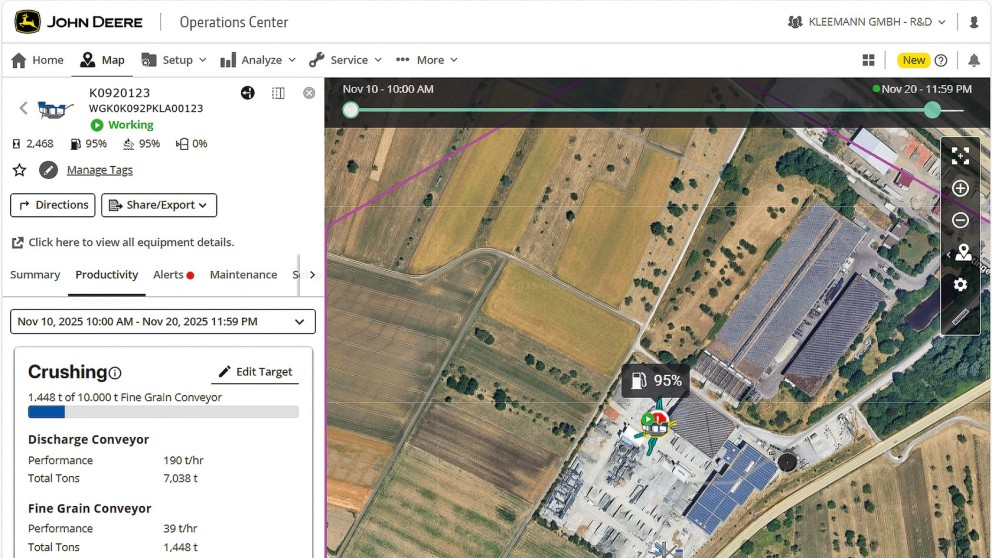Switch to the Alerts tab

point(173,275)
